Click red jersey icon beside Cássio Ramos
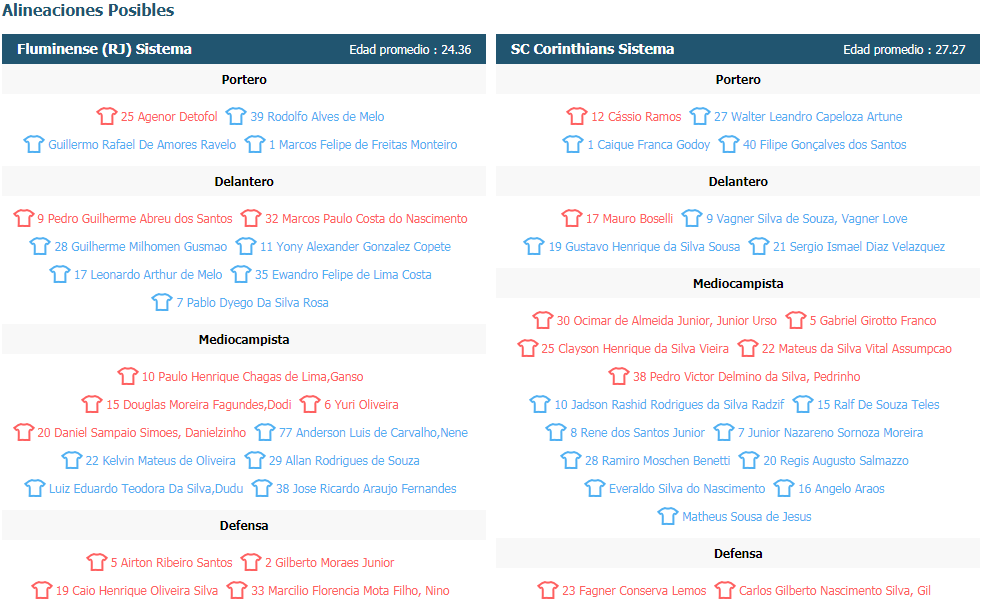The width and height of the screenshot is (982, 604). (x=577, y=117)
